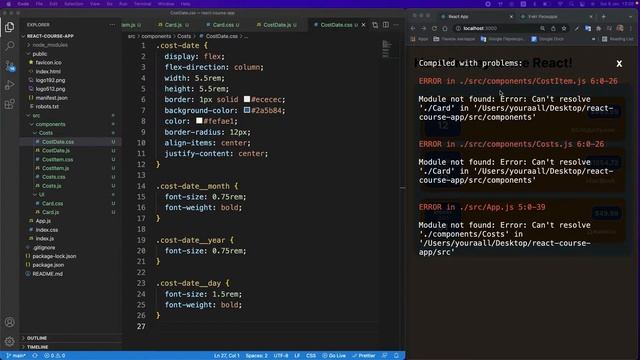
Task: Click the zoom magnifier in address bar
Action: (542, 29)
